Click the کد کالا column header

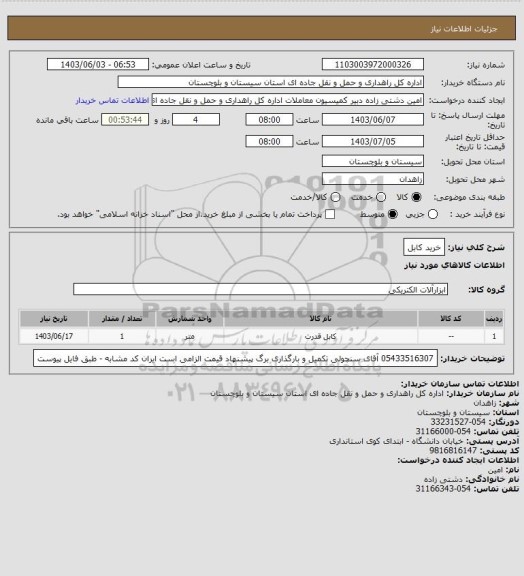coord(451,318)
